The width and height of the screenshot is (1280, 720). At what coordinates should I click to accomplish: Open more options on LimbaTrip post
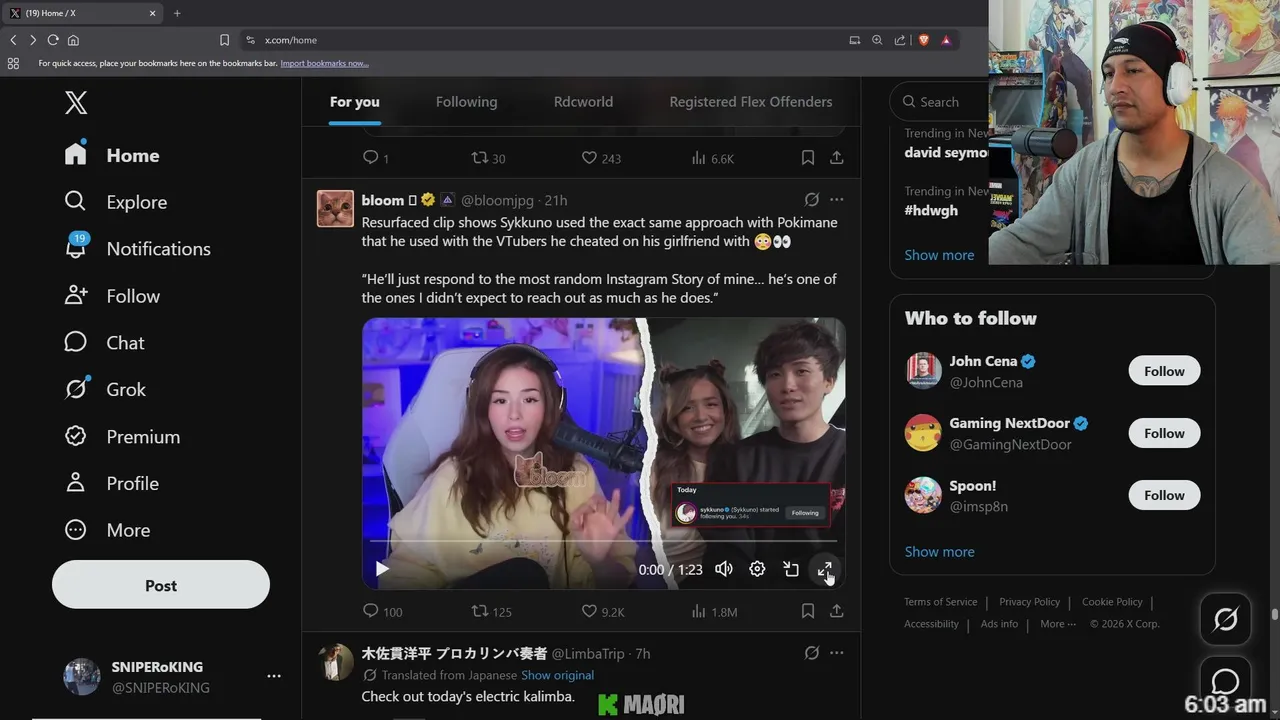click(837, 653)
